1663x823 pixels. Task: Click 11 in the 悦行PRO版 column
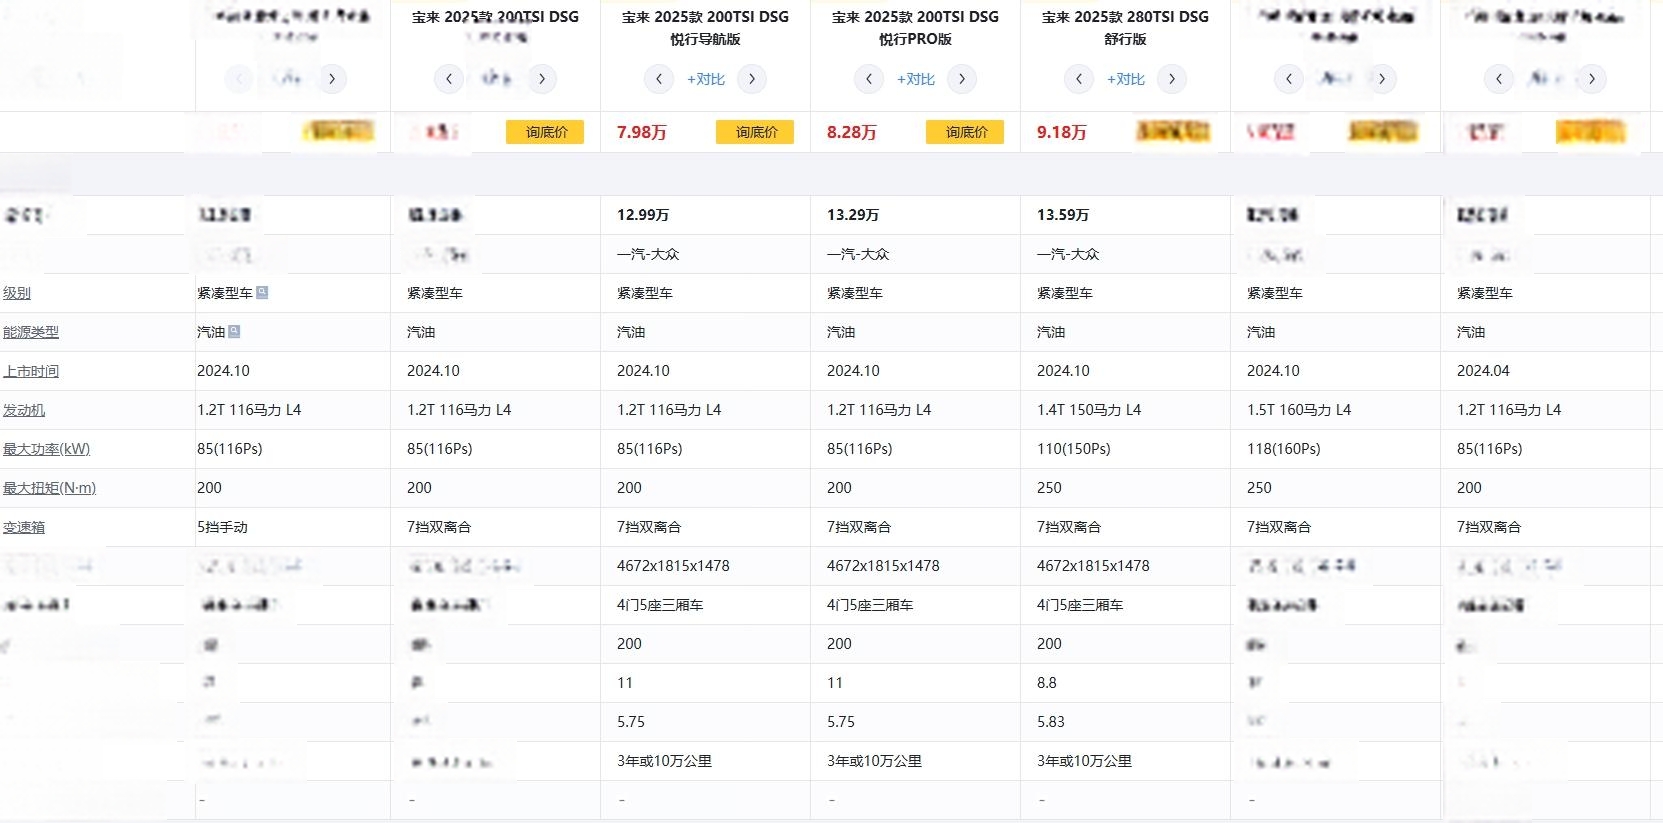point(835,683)
